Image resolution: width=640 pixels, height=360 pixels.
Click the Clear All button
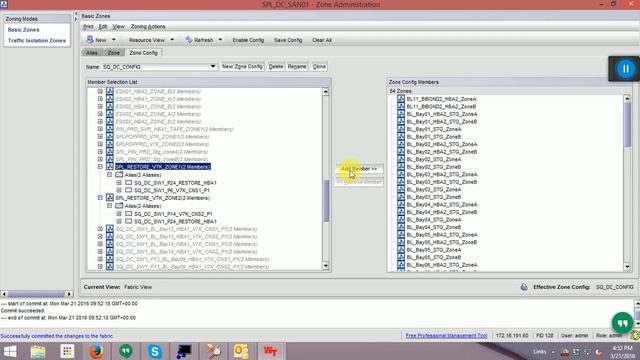click(x=322, y=40)
